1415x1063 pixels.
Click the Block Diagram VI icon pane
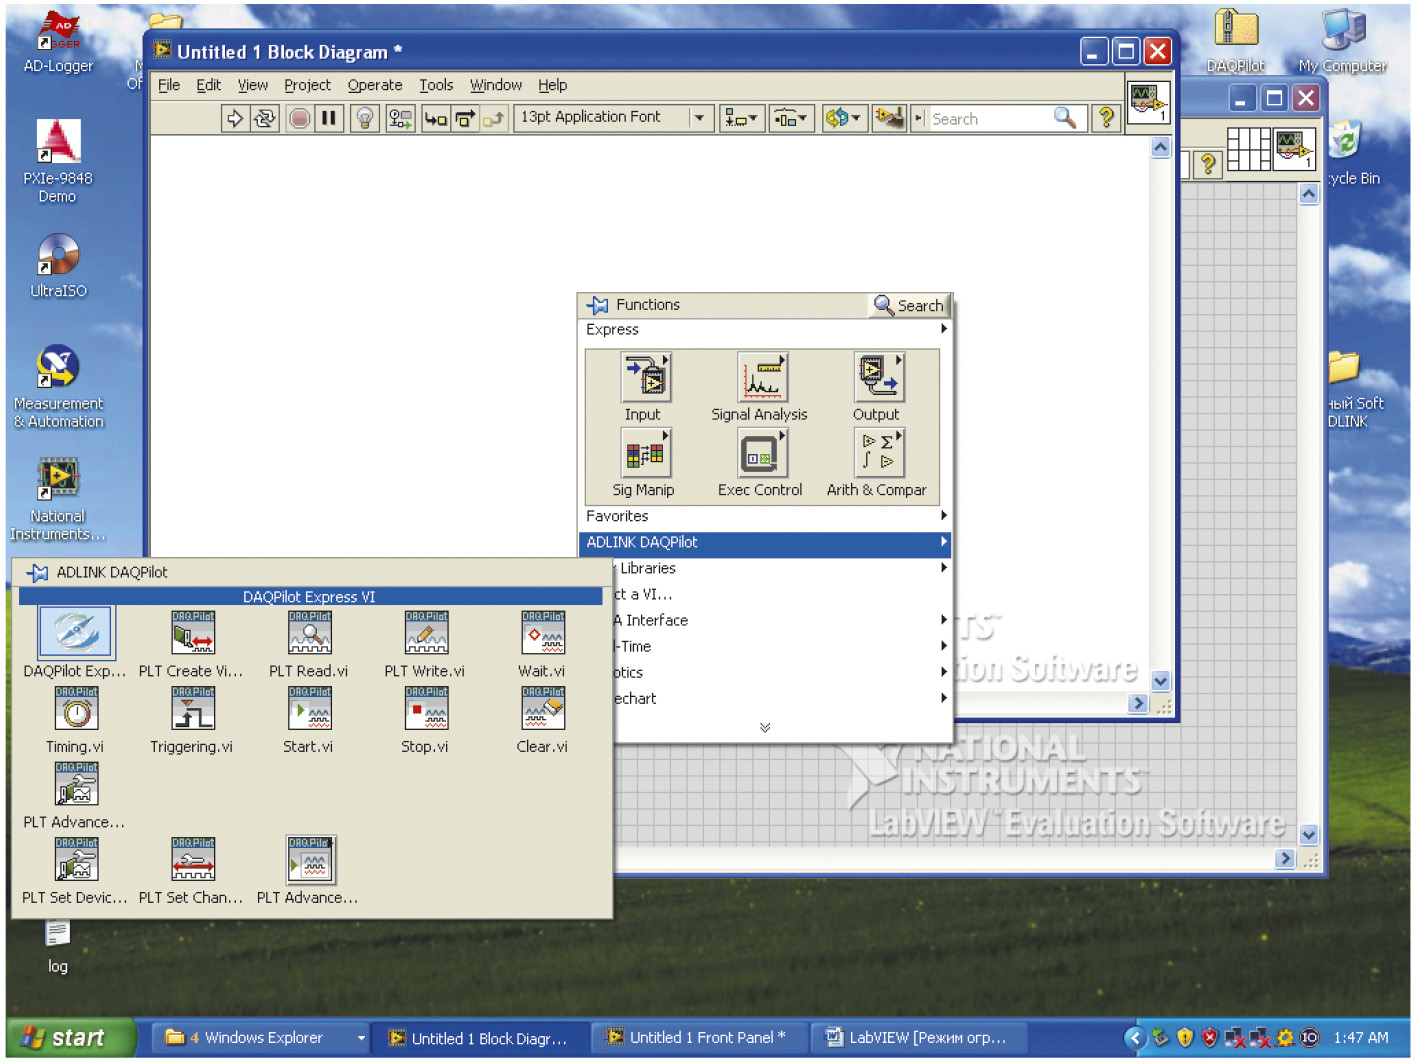click(x=1149, y=103)
